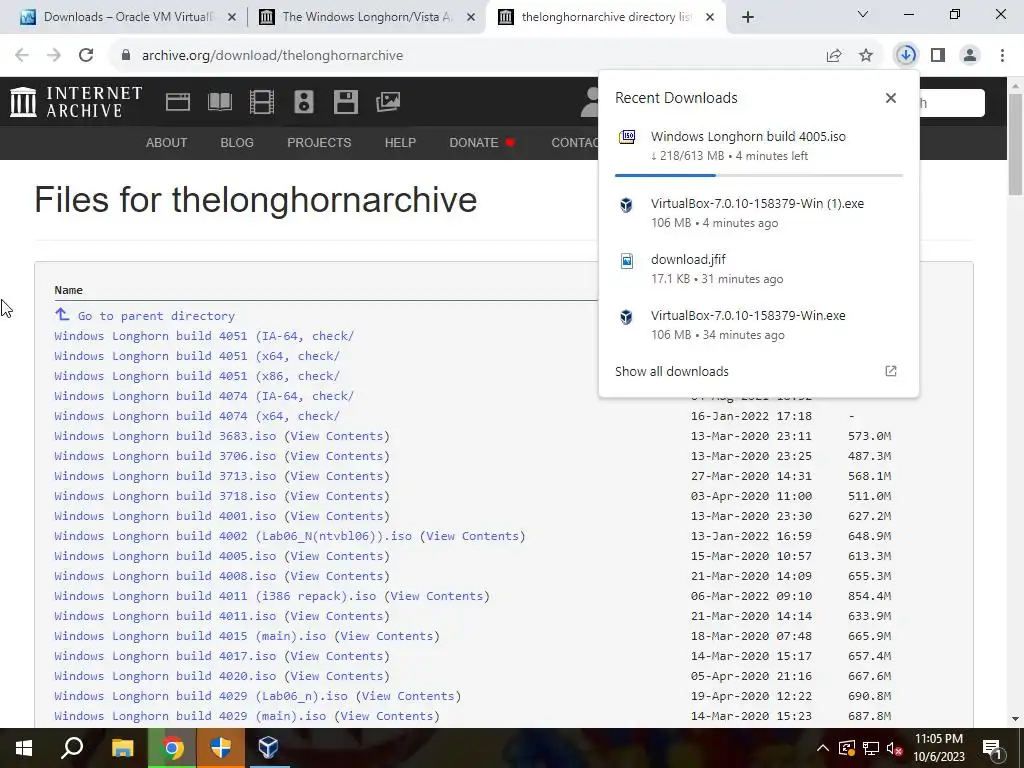Click the share this page icon
Screen dimensions: 1024x768
coord(834,56)
